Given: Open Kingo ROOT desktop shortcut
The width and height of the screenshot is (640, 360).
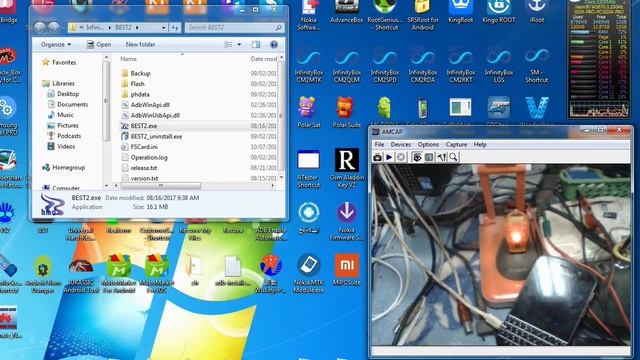Looking at the screenshot, I should 498,11.
